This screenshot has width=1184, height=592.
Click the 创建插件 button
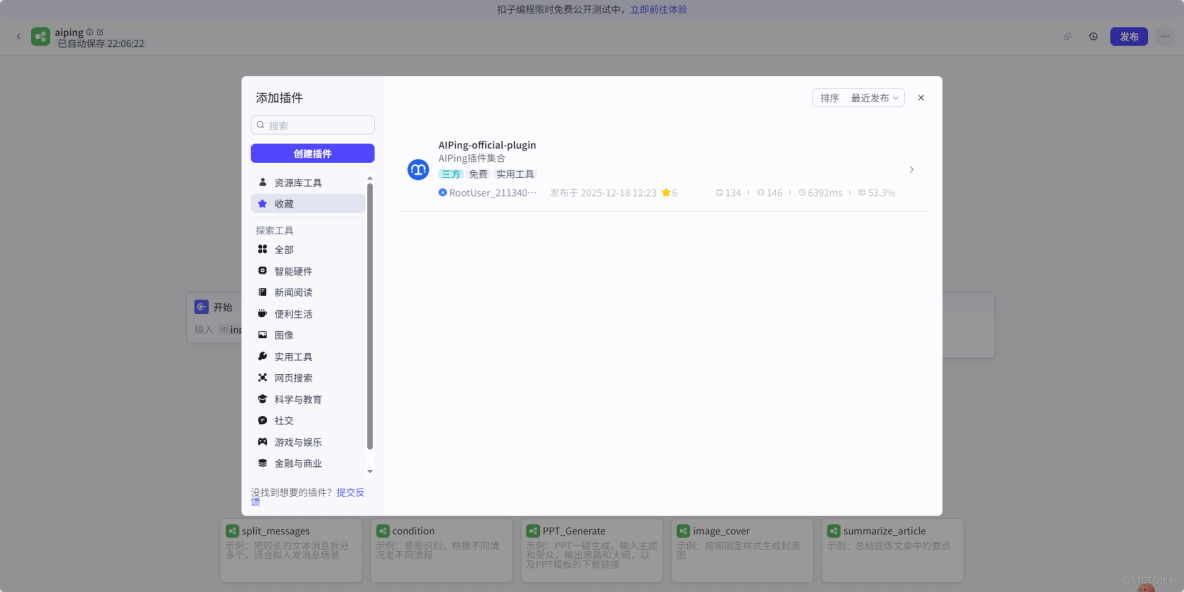coord(312,152)
